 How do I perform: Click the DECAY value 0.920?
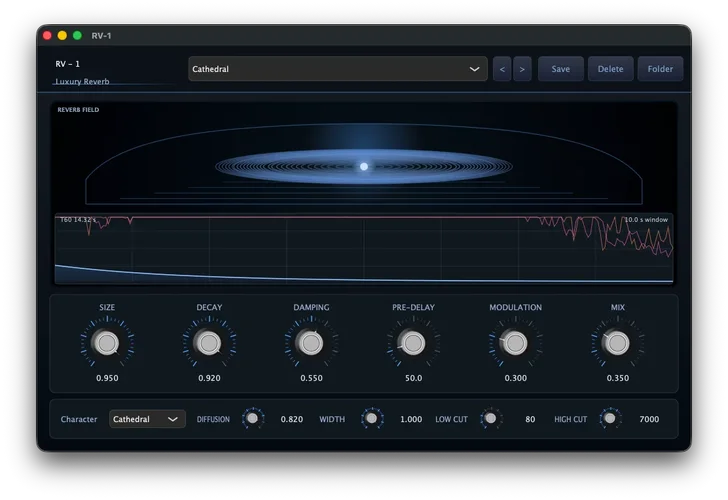(x=209, y=378)
